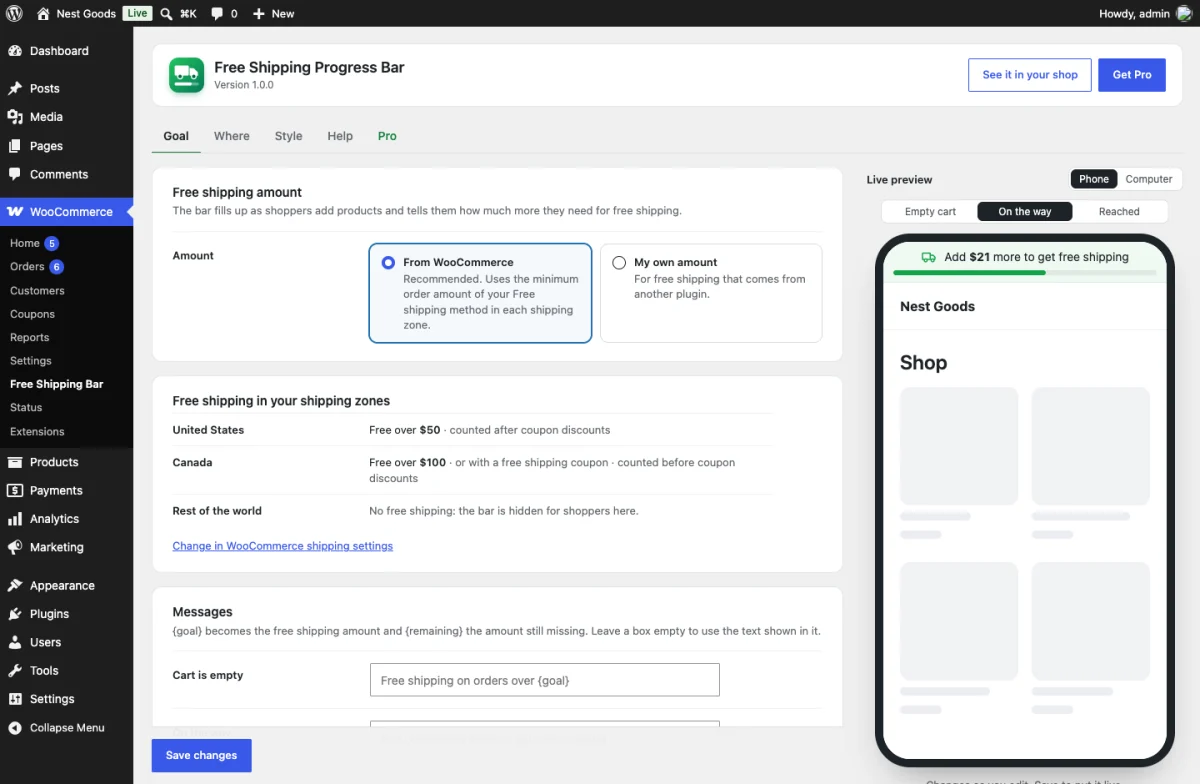Show On the way preview state

[1025, 211]
